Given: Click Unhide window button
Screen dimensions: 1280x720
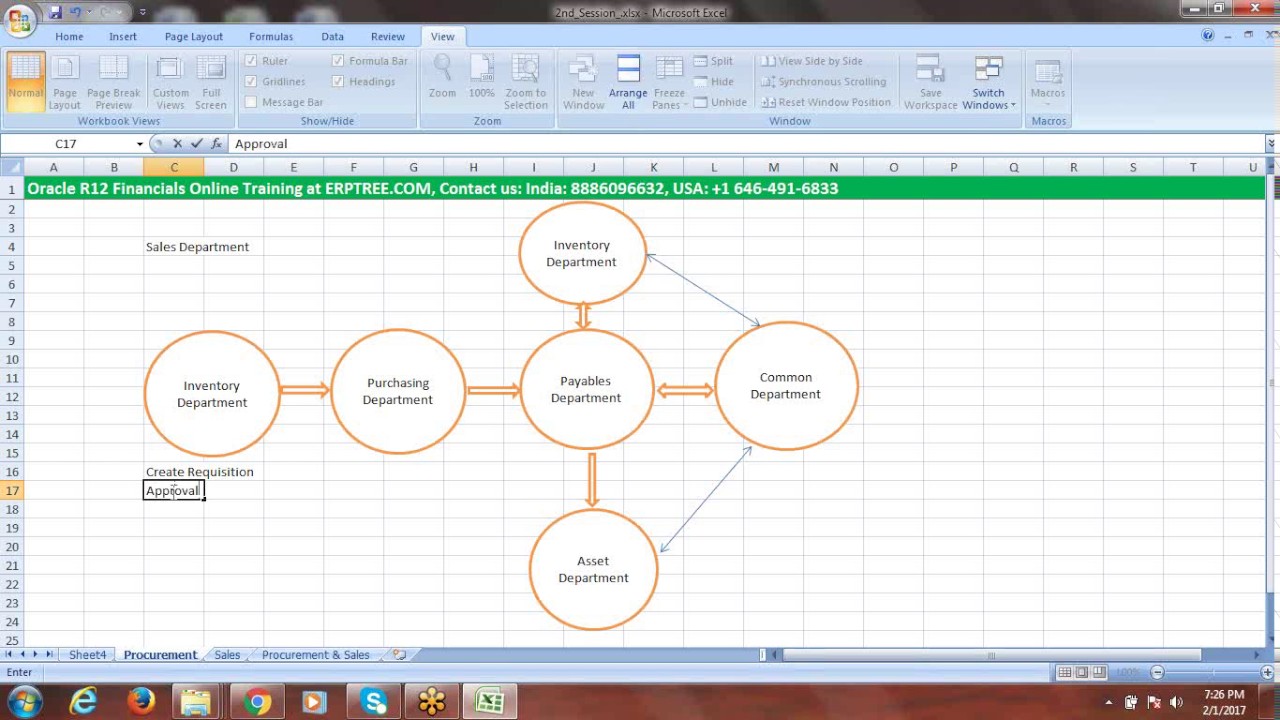Looking at the screenshot, I should point(720,102).
